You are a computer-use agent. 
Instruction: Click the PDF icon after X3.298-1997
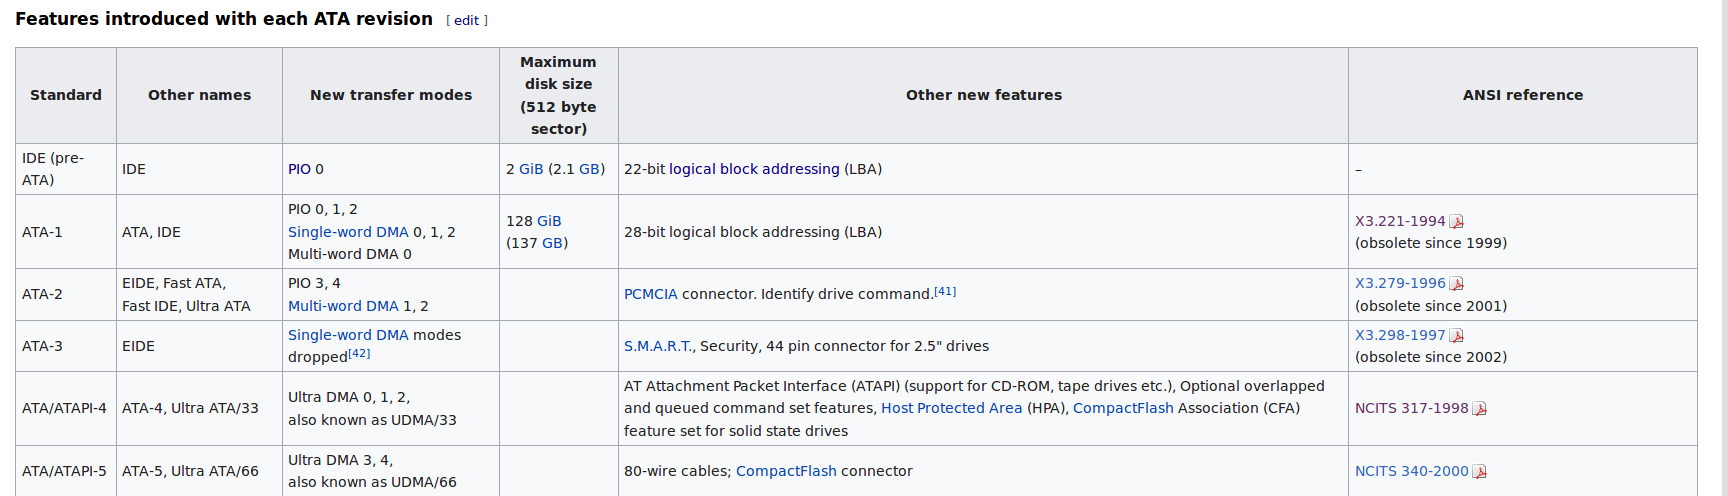coord(1457,336)
